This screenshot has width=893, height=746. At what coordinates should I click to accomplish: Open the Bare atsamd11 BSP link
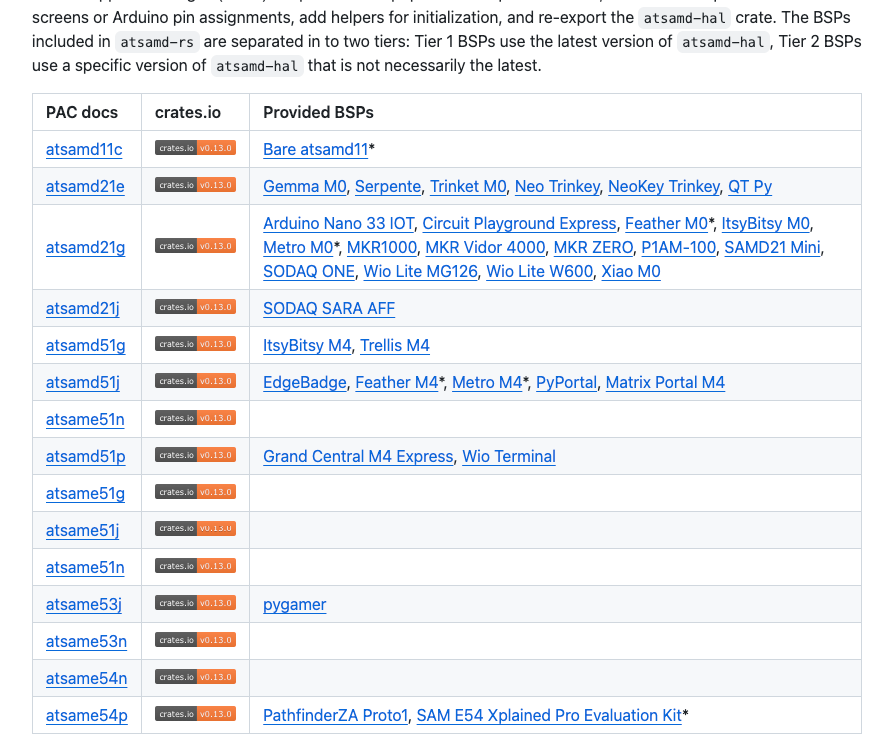pos(316,149)
